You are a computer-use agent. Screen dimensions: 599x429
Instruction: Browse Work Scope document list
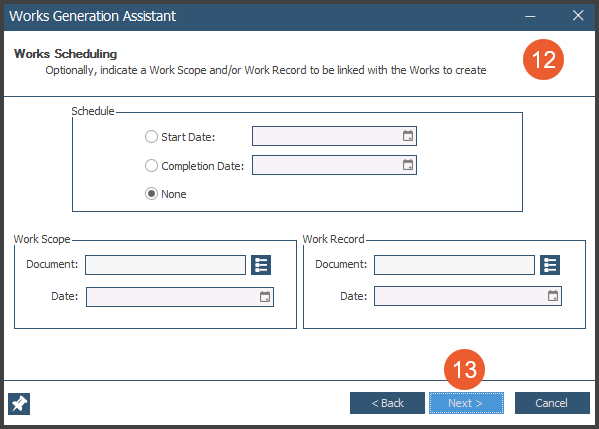tap(261, 265)
